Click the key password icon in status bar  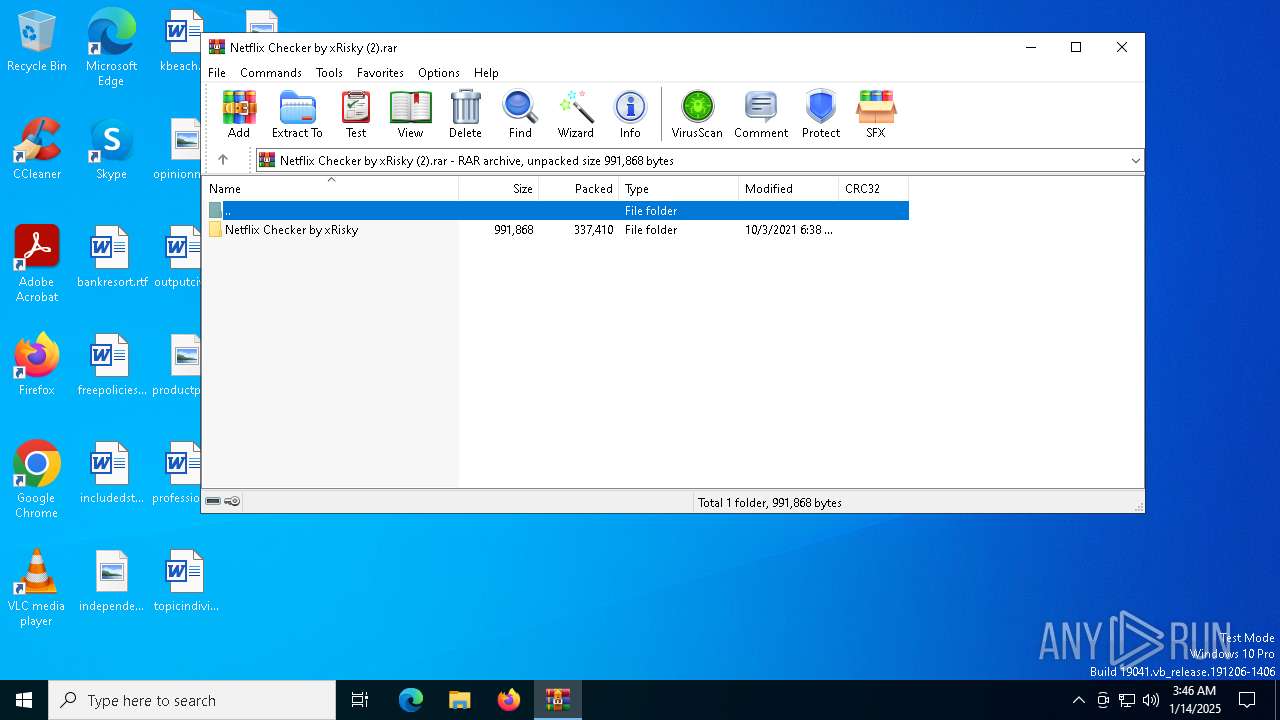[x=232, y=502]
